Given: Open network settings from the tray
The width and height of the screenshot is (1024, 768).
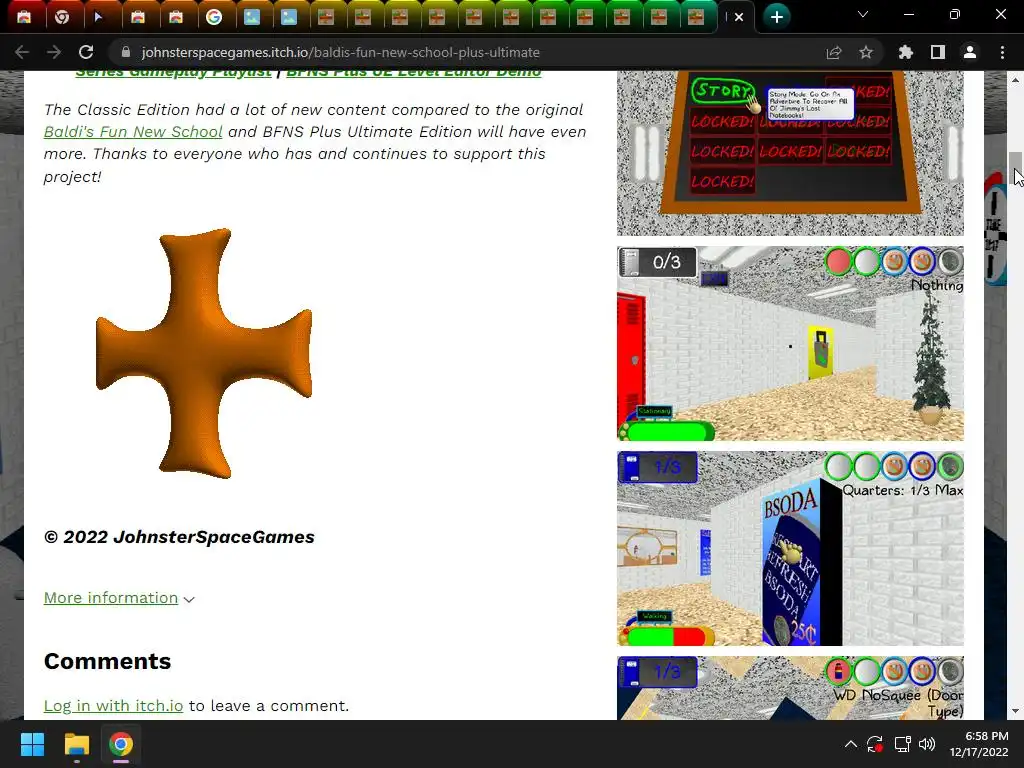Looking at the screenshot, I should click(903, 744).
